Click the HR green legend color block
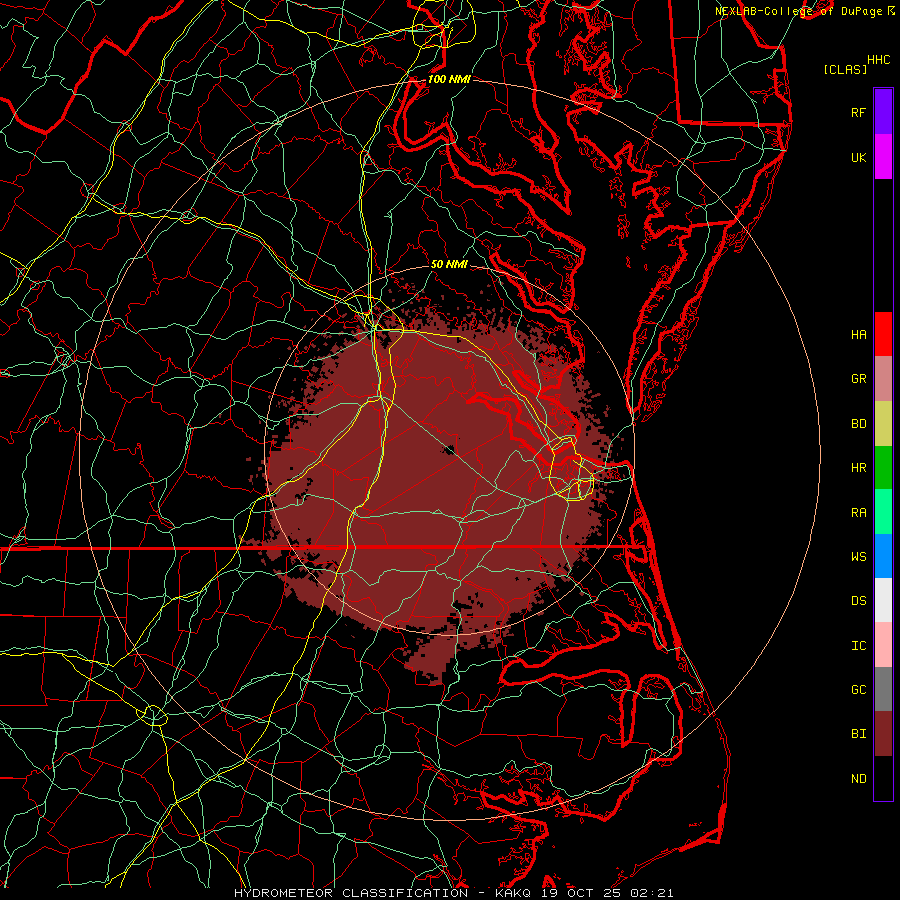 click(883, 468)
